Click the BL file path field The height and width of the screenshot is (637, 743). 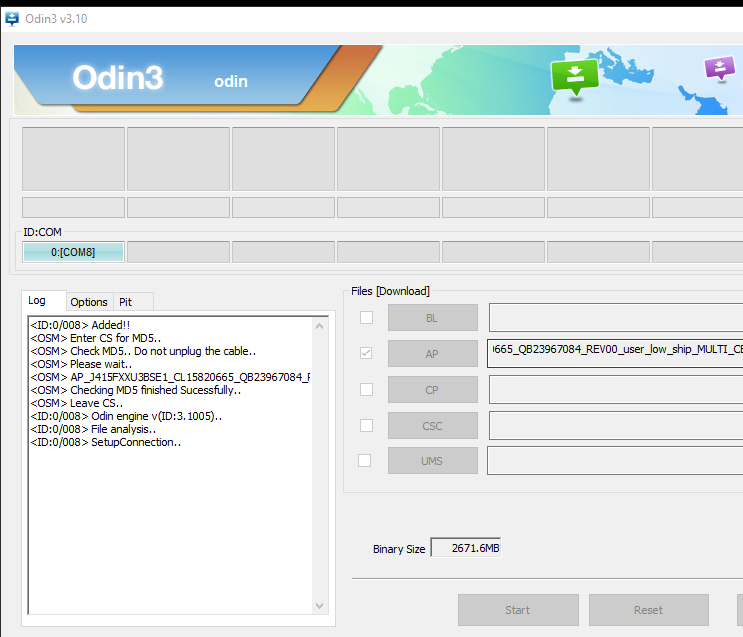[x=616, y=318]
